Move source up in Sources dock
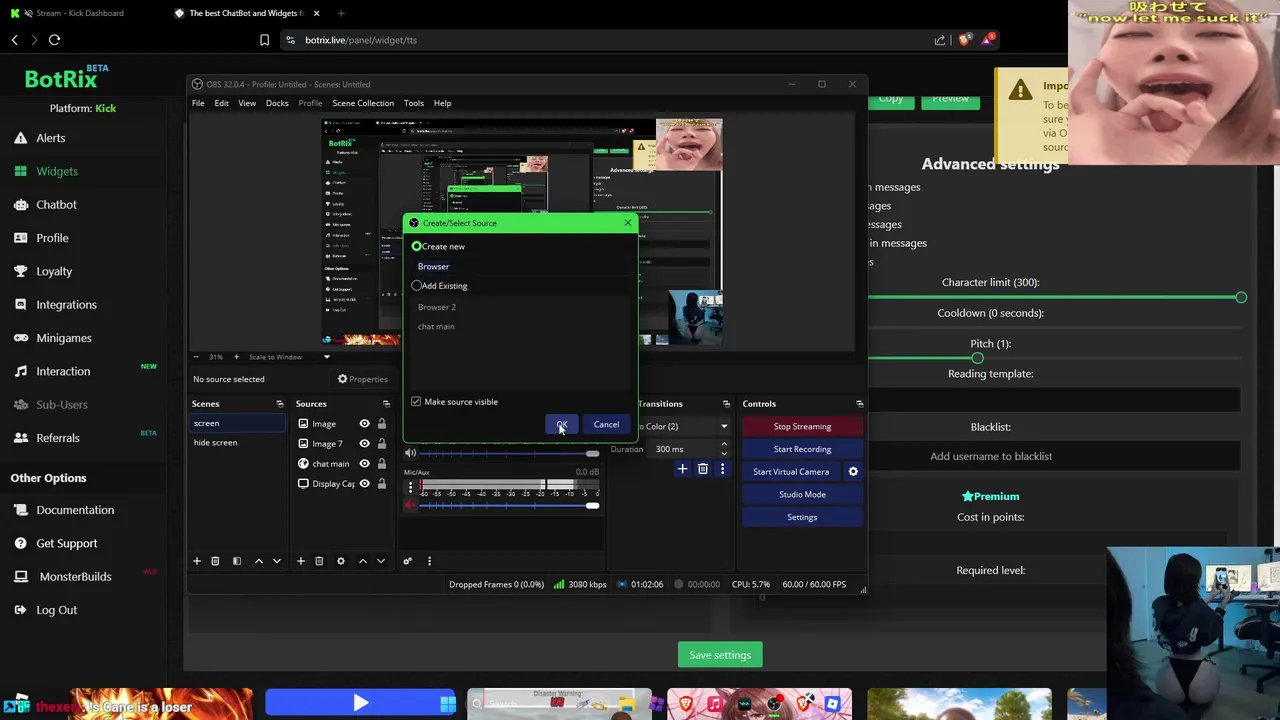Image resolution: width=1280 pixels, height=720 pixels. [x=362, y=561]
